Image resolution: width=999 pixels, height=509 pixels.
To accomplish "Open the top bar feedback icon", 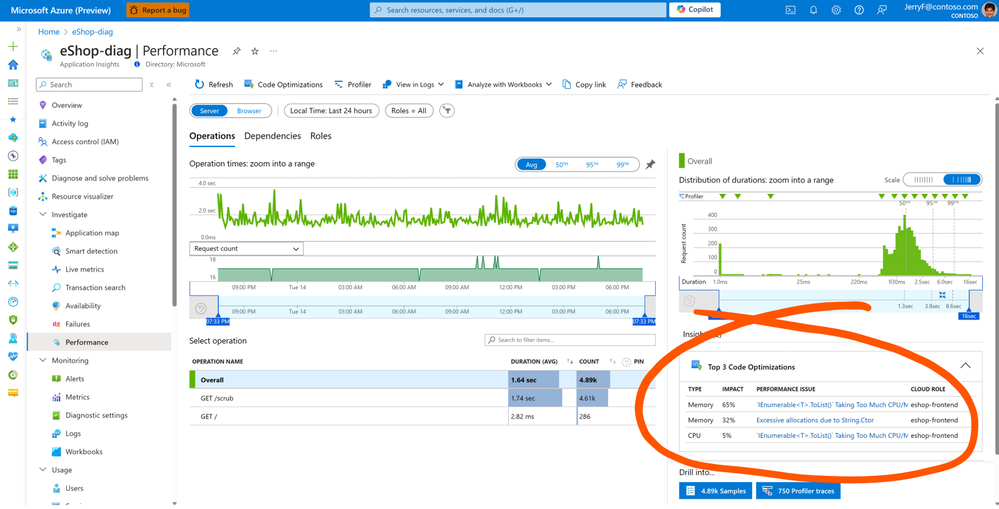I will (x=882, y=10).
